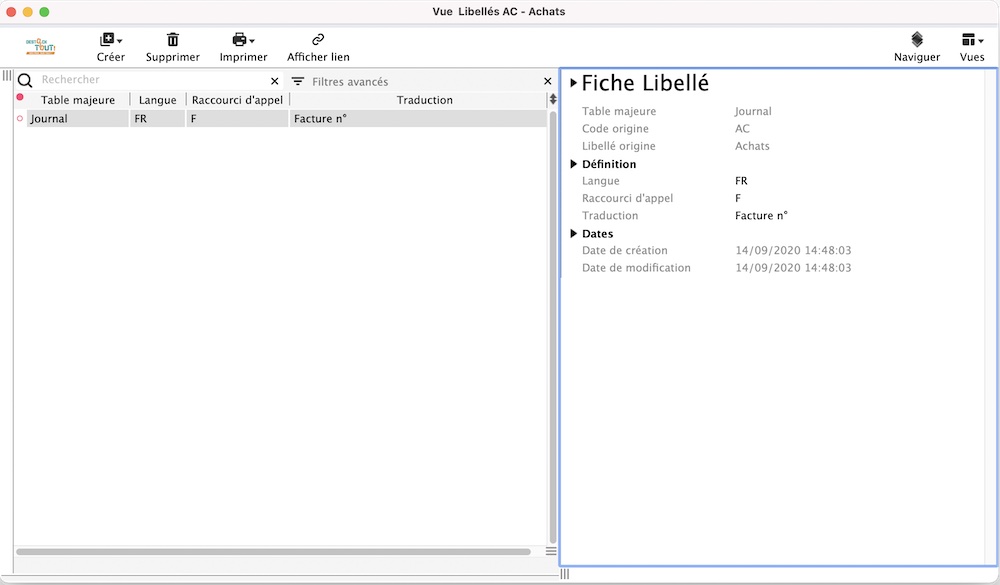Open the Naviguer layers icon
1000x585 pixels.
916,40
